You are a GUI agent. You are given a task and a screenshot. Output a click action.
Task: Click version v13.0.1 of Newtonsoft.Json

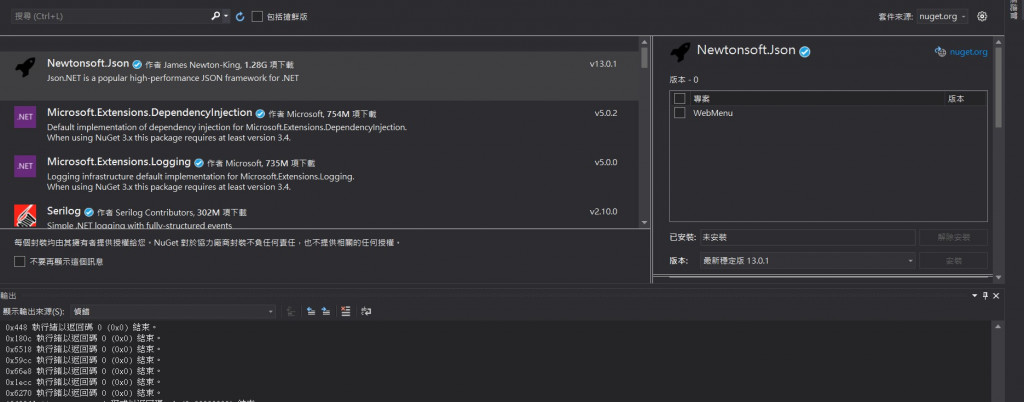point(603,64)
